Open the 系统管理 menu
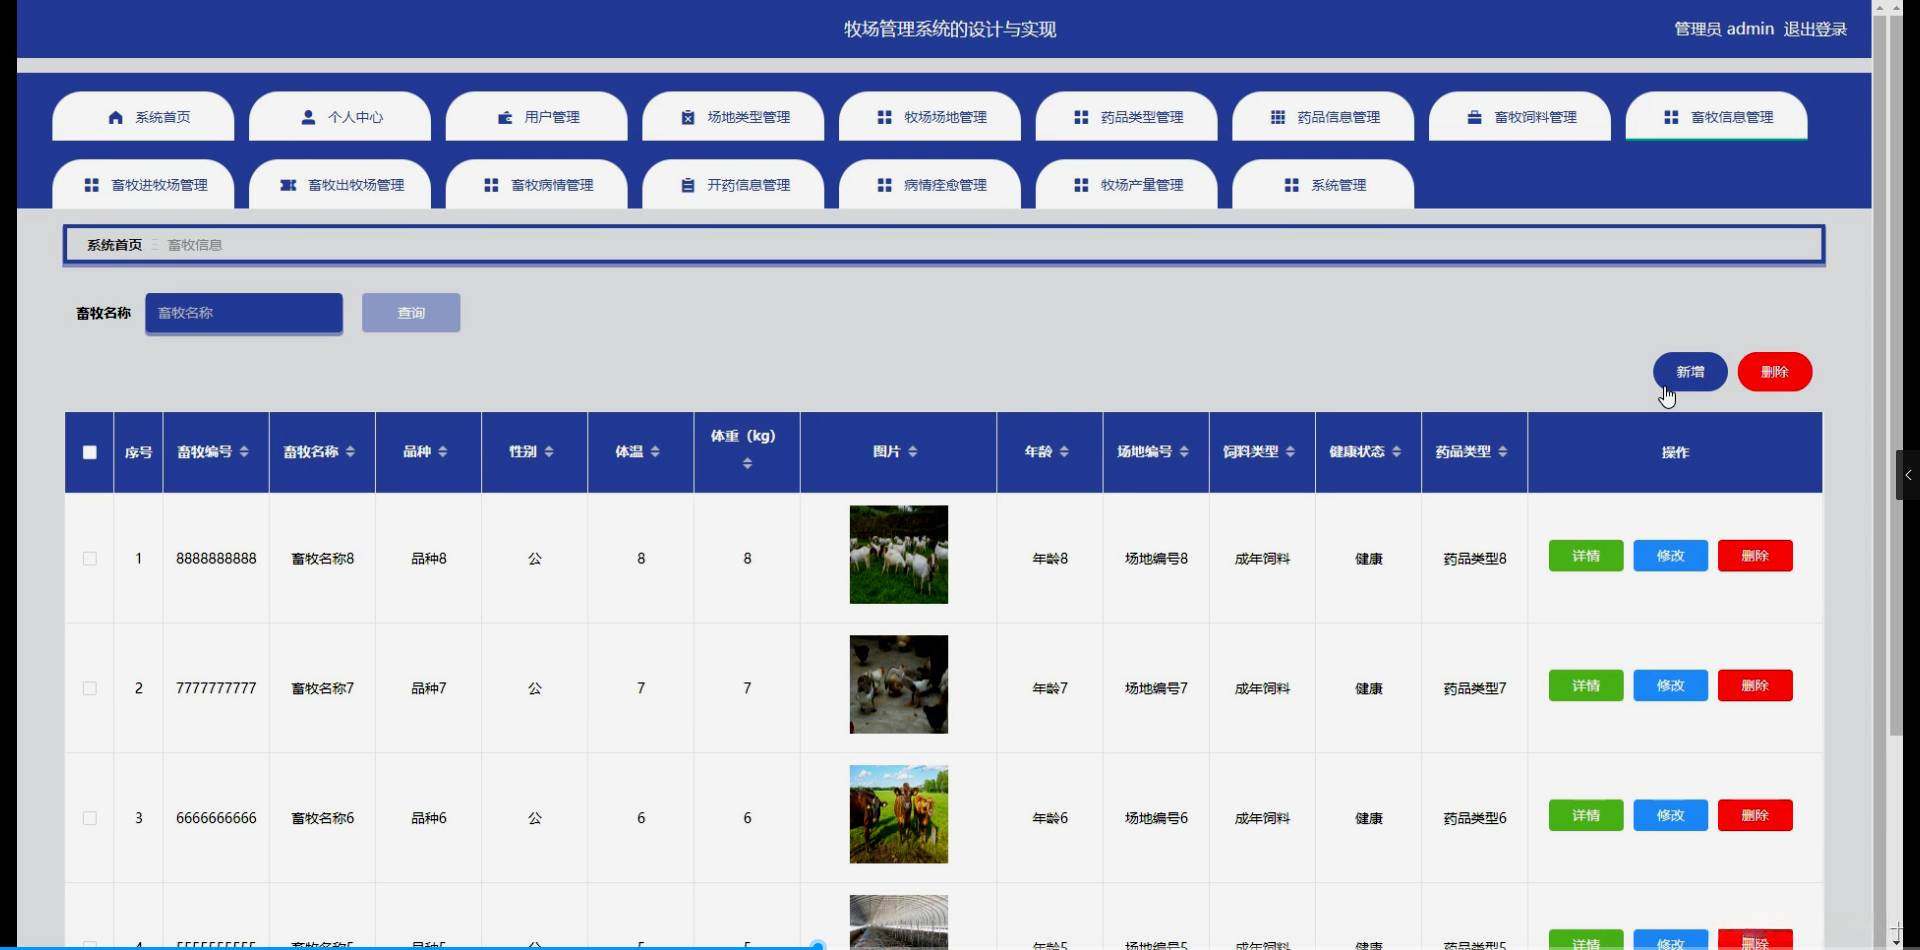Viewport: 1920px width, 950px height. click(1323, 185)
